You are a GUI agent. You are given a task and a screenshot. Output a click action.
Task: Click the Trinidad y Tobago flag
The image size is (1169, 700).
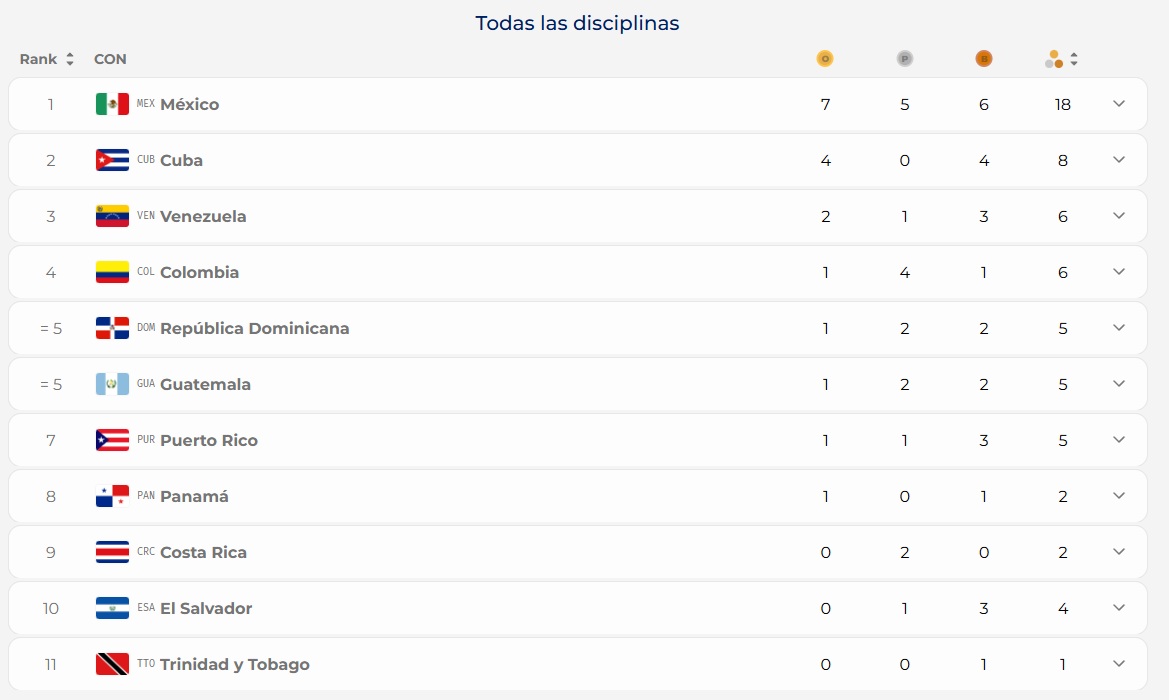pyautogui.click(x=112, y=663)
